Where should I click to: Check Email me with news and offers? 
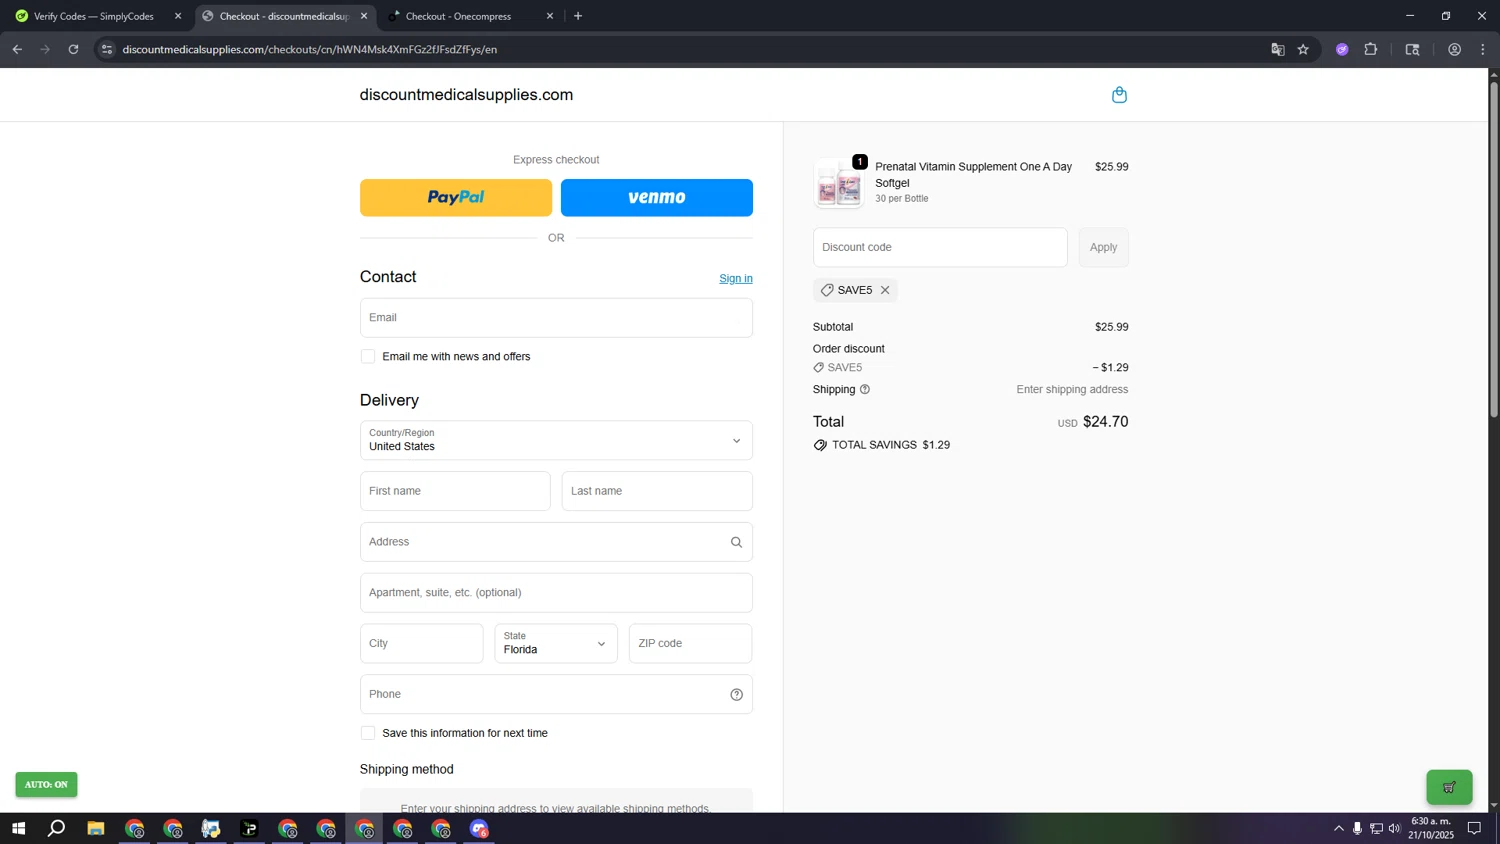368,357
